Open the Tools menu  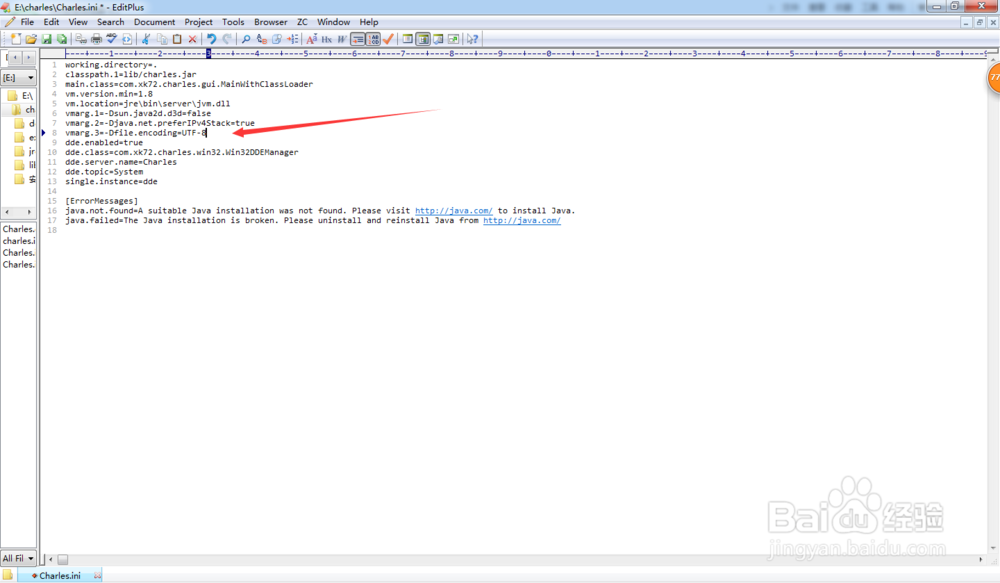click(233, 22)
